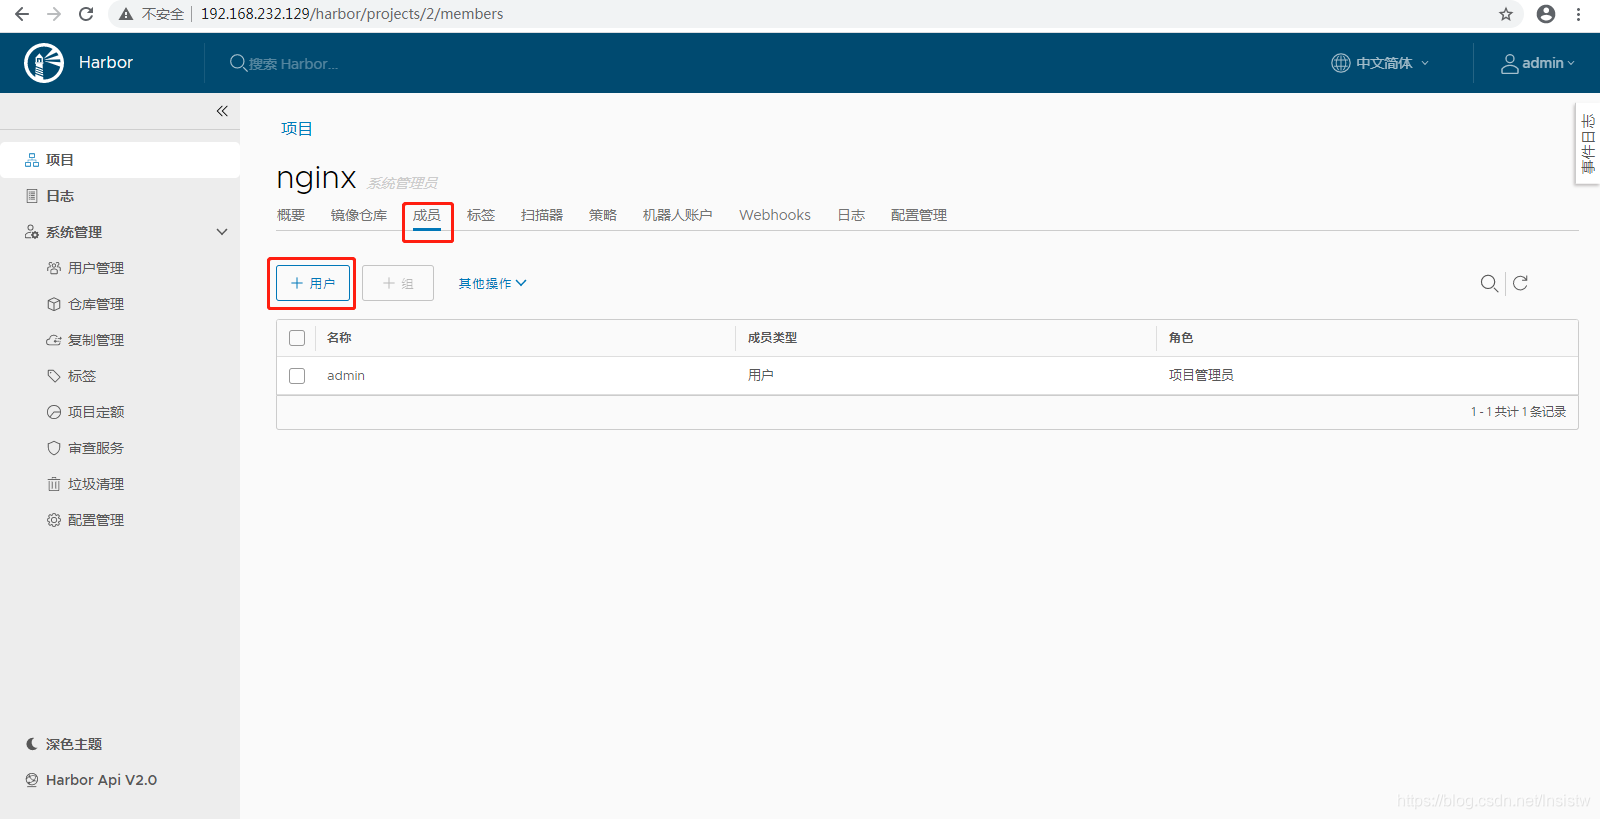Click the browser address bar URL
1600x819 pixels.
point(352,14)
